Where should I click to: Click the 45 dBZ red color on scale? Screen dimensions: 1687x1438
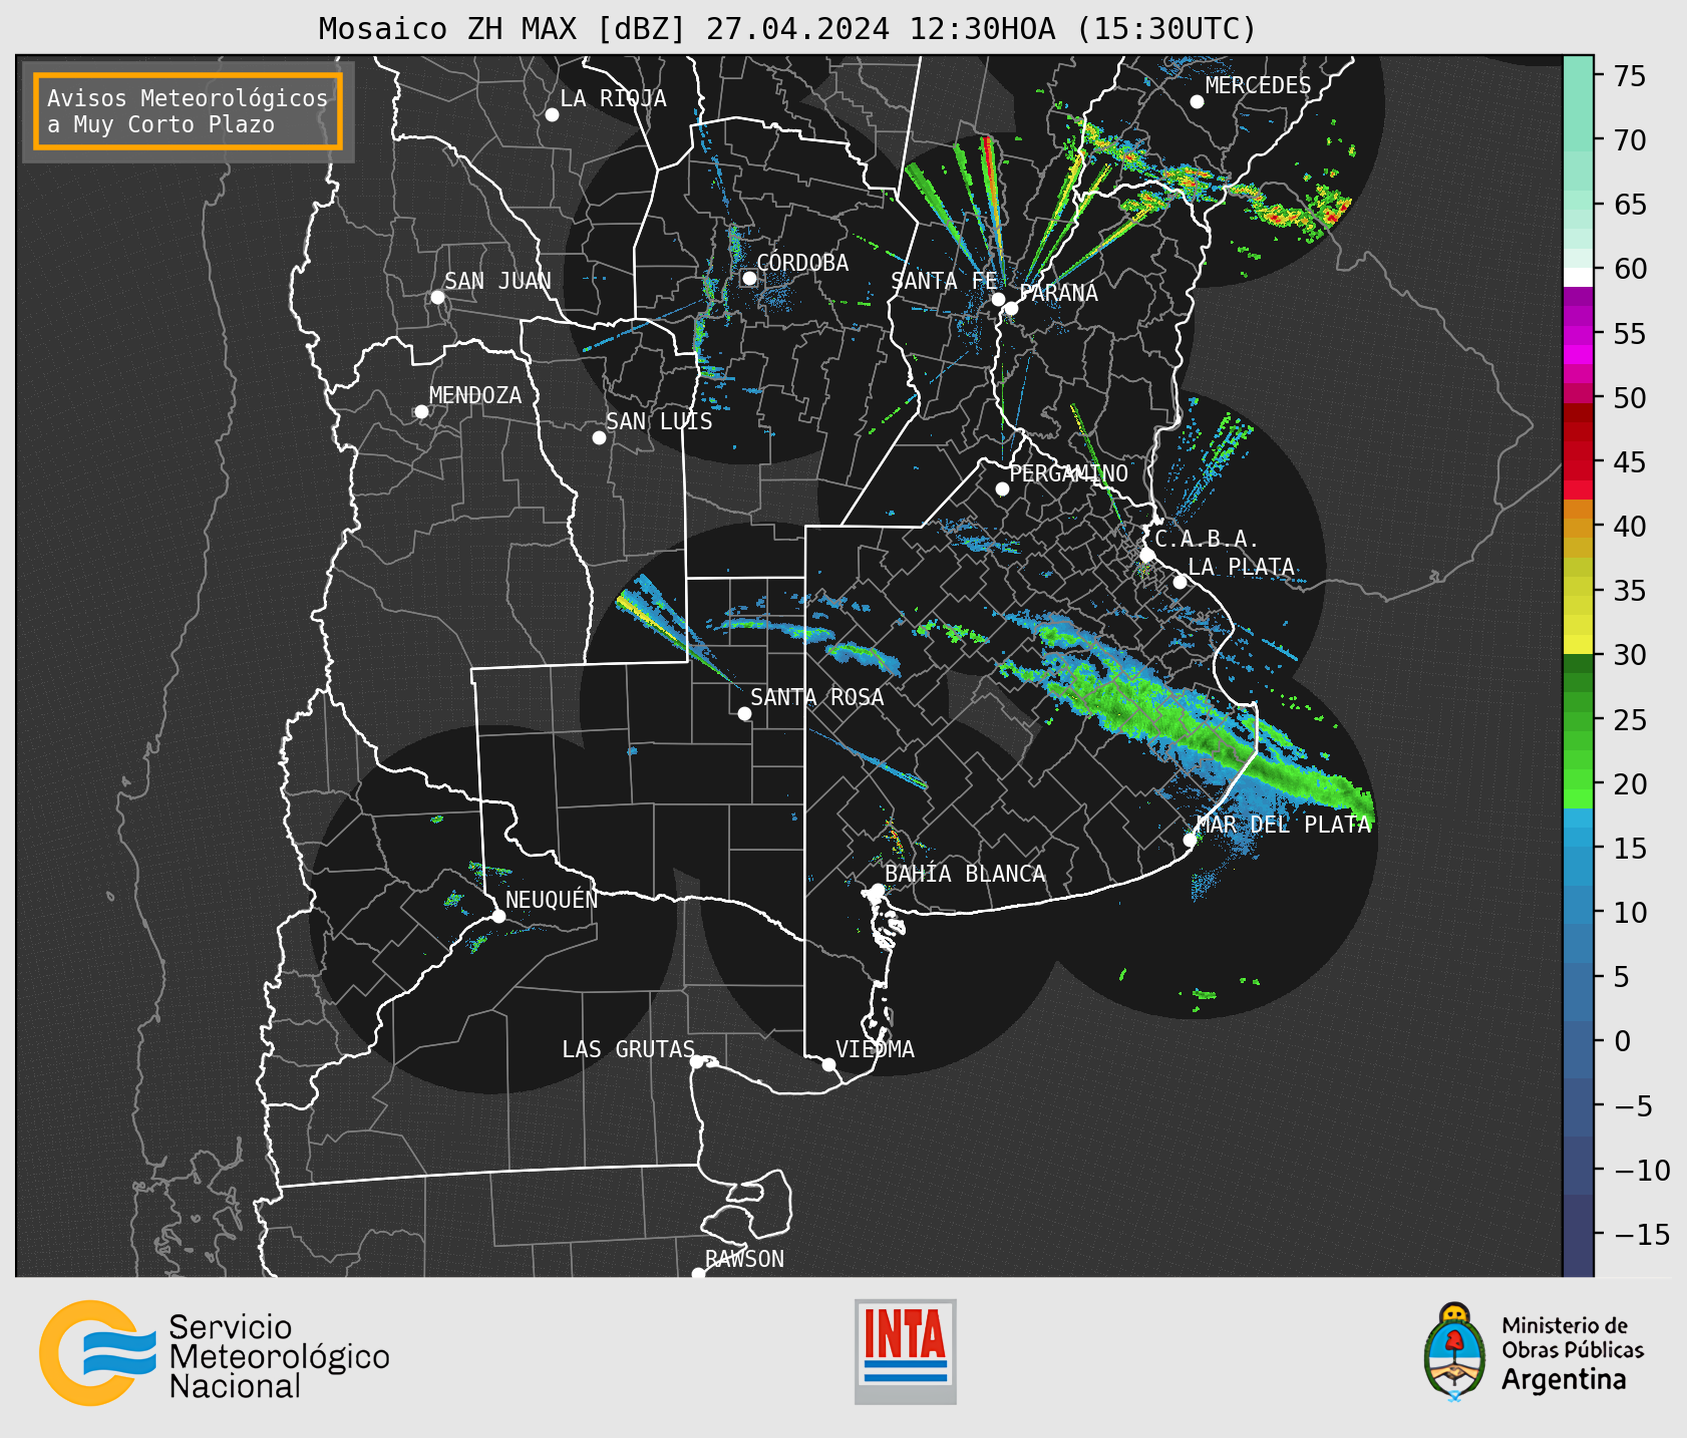(1578, 462)
